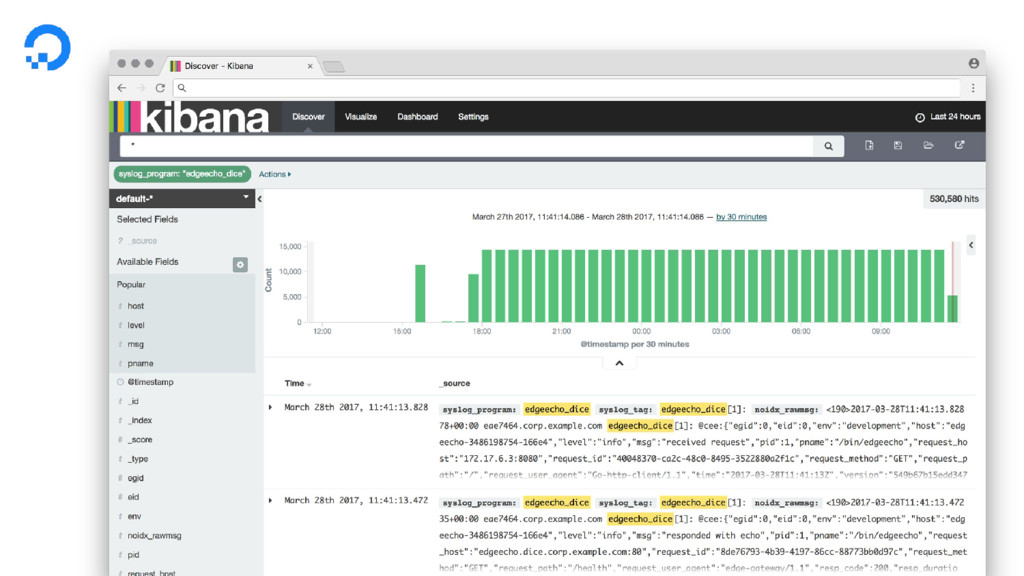1024x576 pixels.
Task: Expand the 11:41:13.828 log row
Action: point(270,407)
